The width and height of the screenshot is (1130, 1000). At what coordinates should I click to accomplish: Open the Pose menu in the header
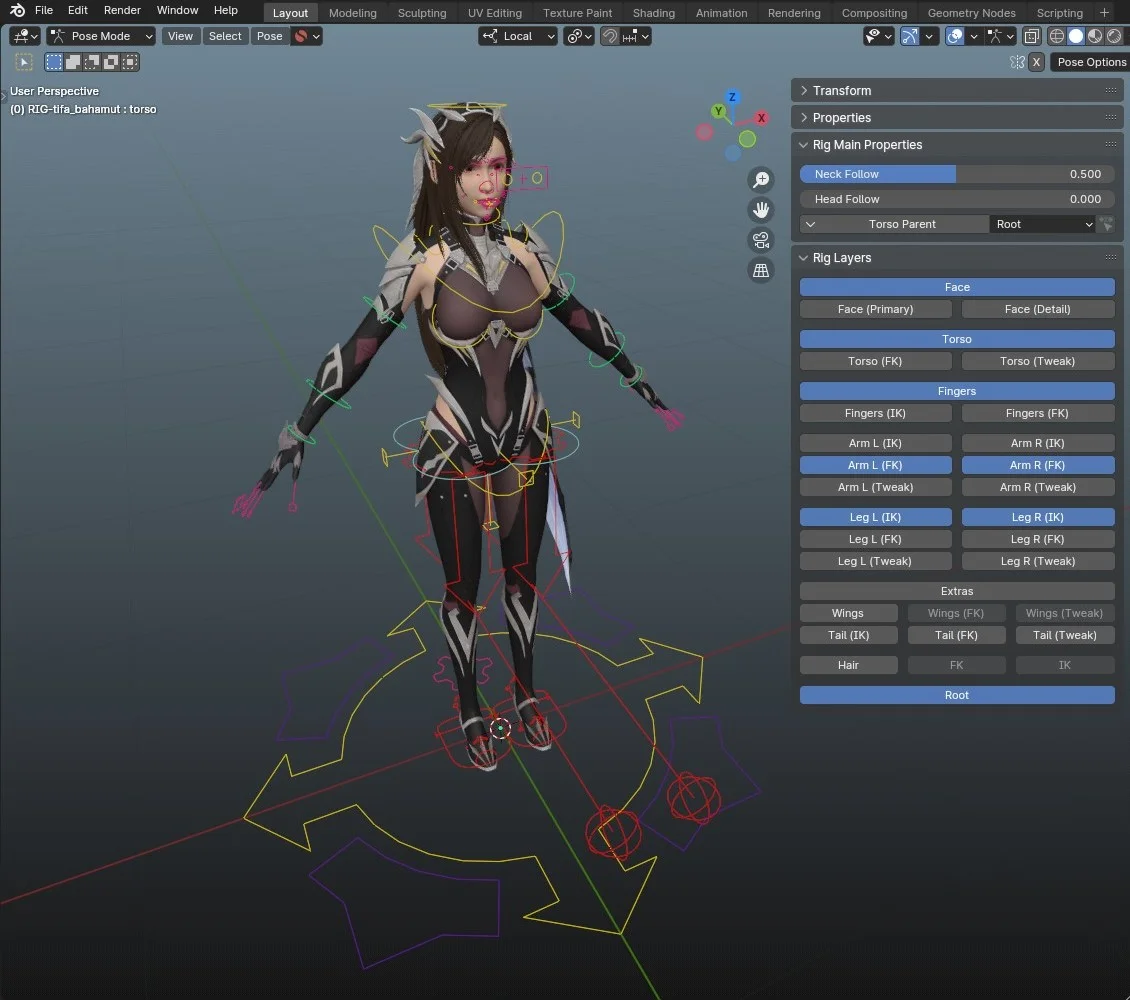[x=269, y=35]
